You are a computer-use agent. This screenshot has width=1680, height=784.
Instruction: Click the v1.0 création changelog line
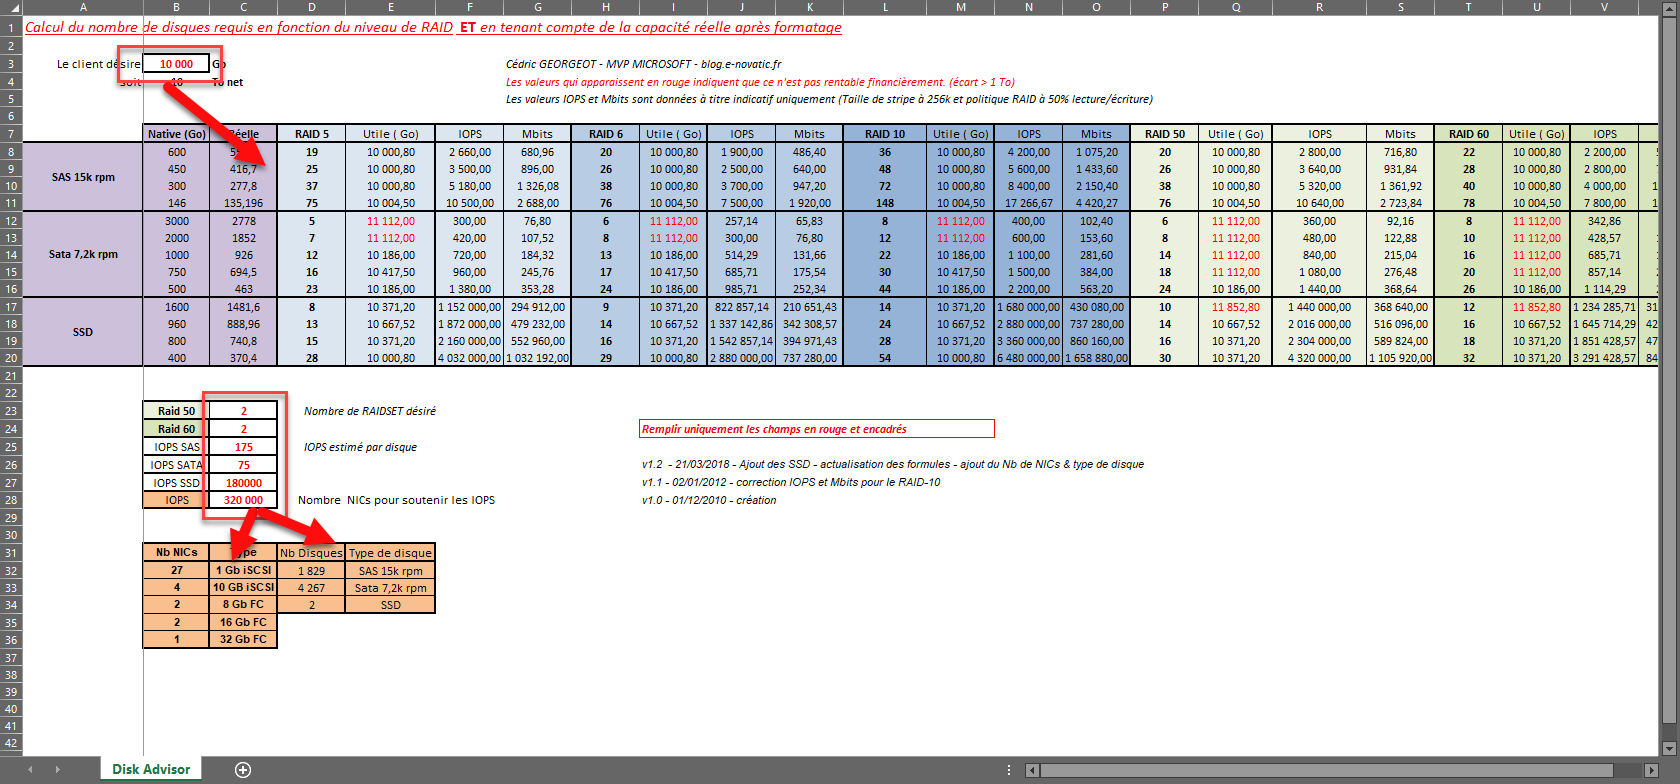709,500
